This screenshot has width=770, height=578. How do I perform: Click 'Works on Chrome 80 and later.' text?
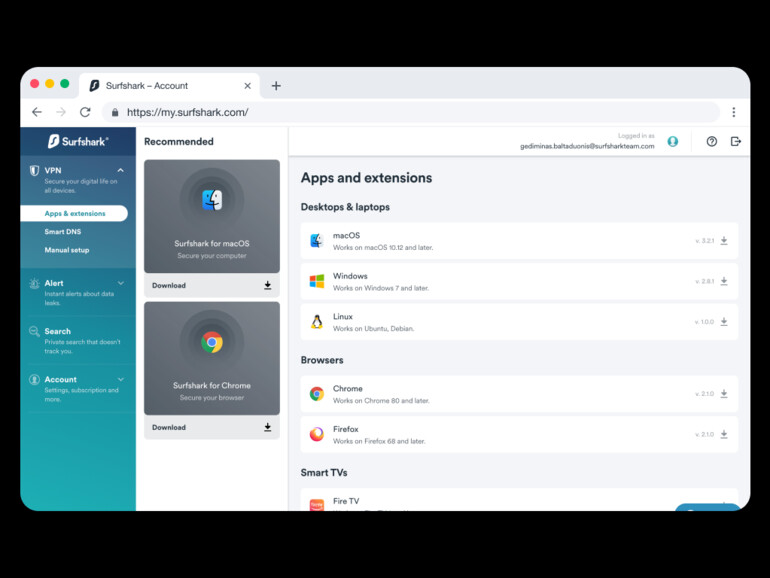(x=381, y=401)
